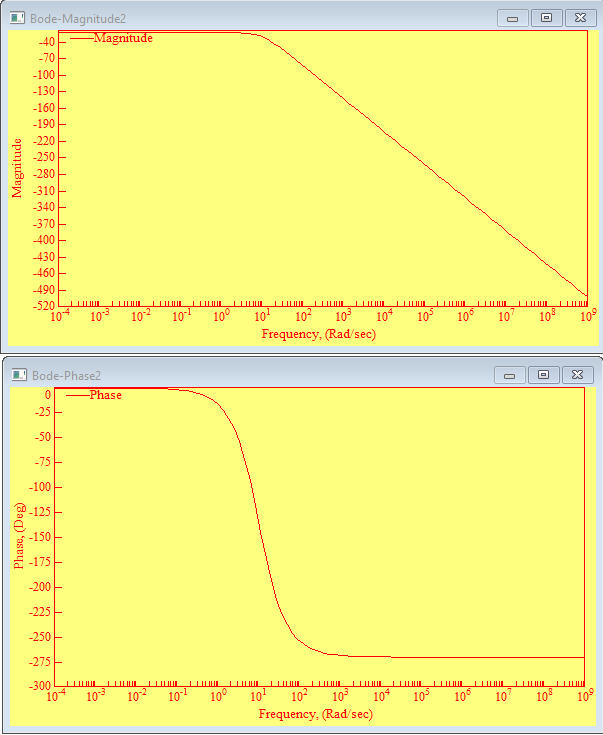603x735 pixels.
Task: Close the Bode-Magnitude2 window
Action: coord(580,18)
